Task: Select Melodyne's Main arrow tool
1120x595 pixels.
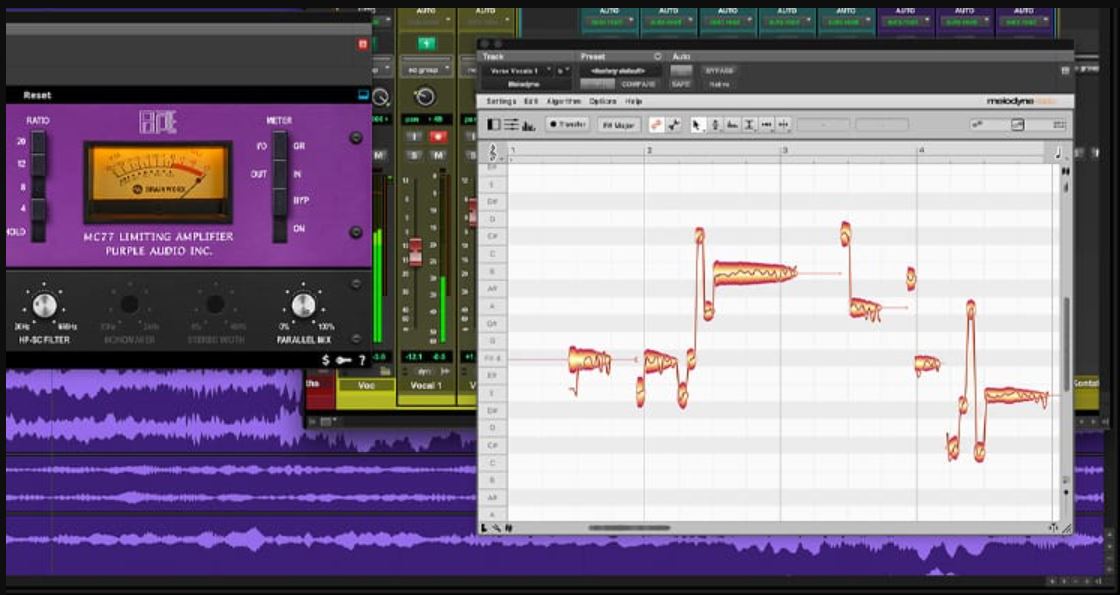Action: (697, 125)
